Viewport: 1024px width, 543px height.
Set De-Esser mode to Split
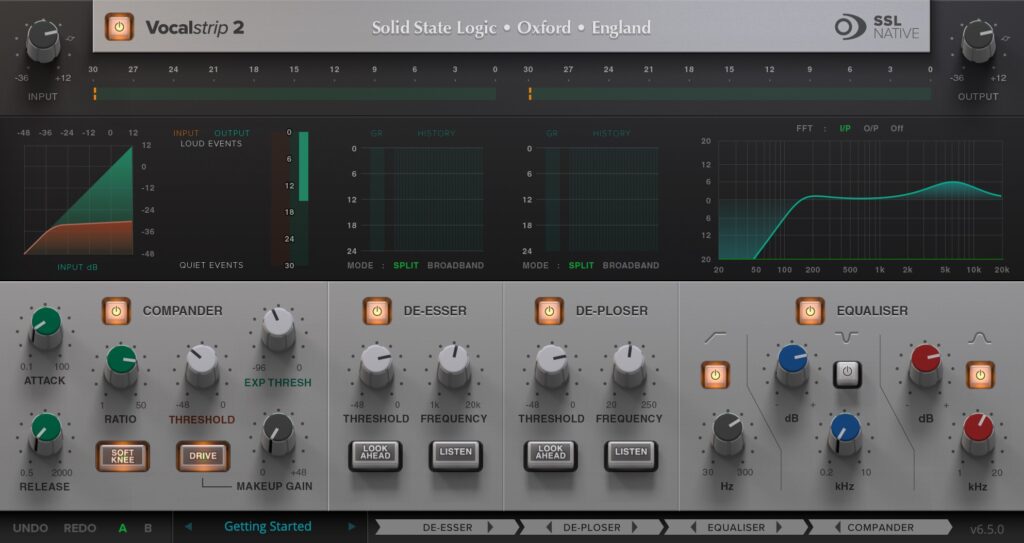406,265
